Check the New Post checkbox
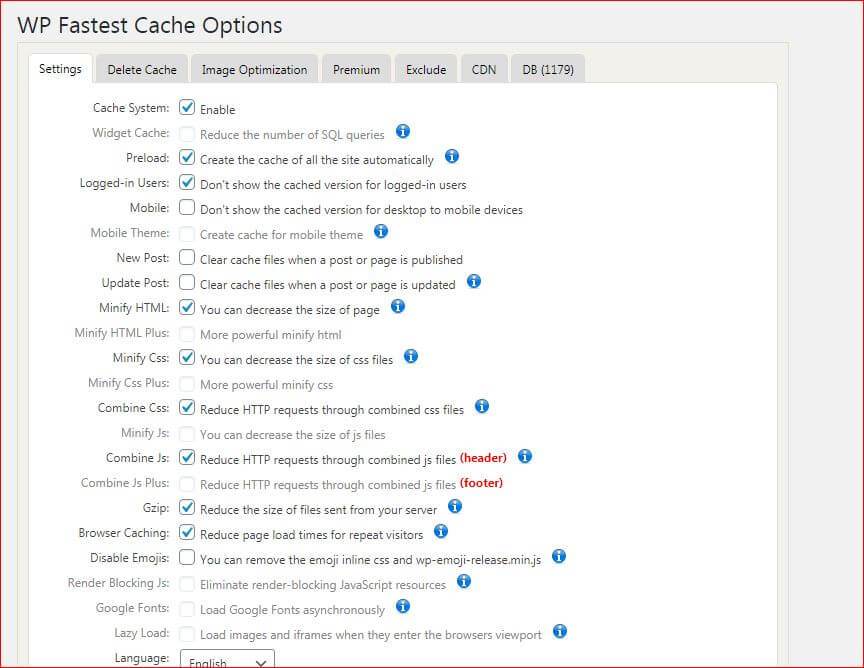Viewport: 864px width, 668px height. click(x=187, y=257)
